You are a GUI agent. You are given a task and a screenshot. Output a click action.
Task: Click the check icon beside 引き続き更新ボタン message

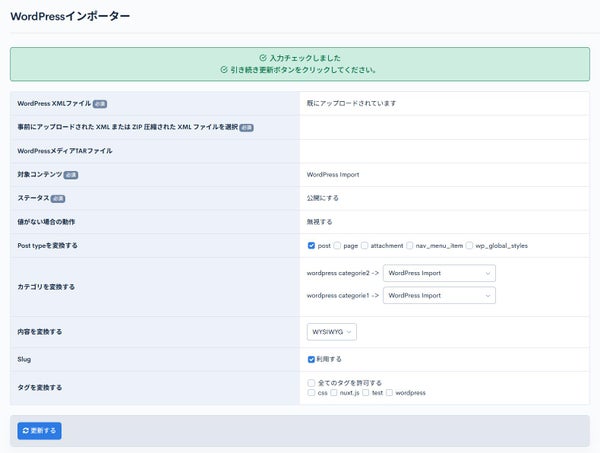224,70
